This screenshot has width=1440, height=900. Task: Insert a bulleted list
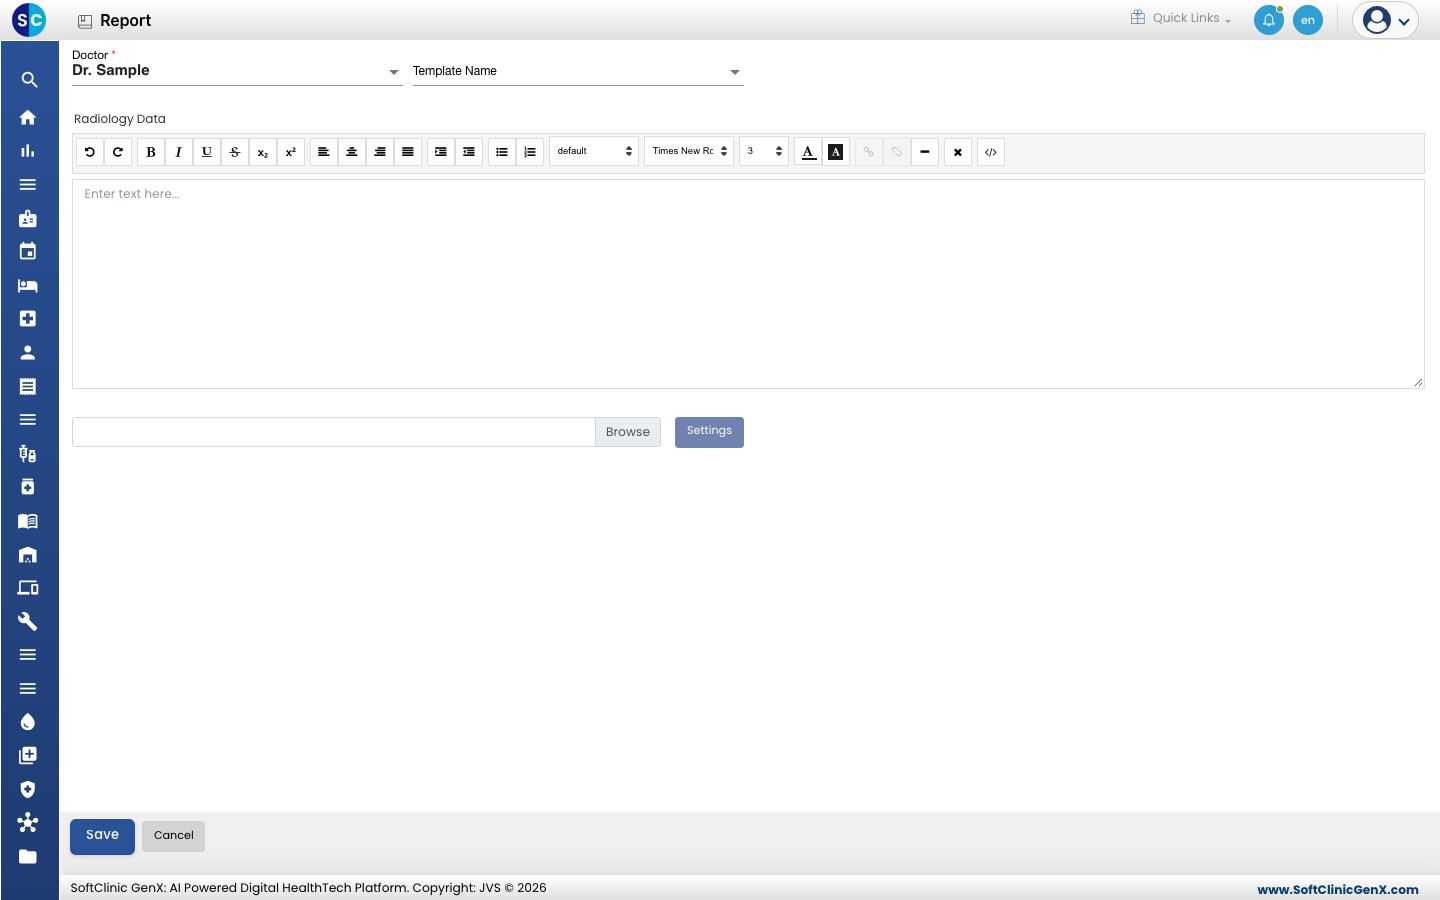502,152
